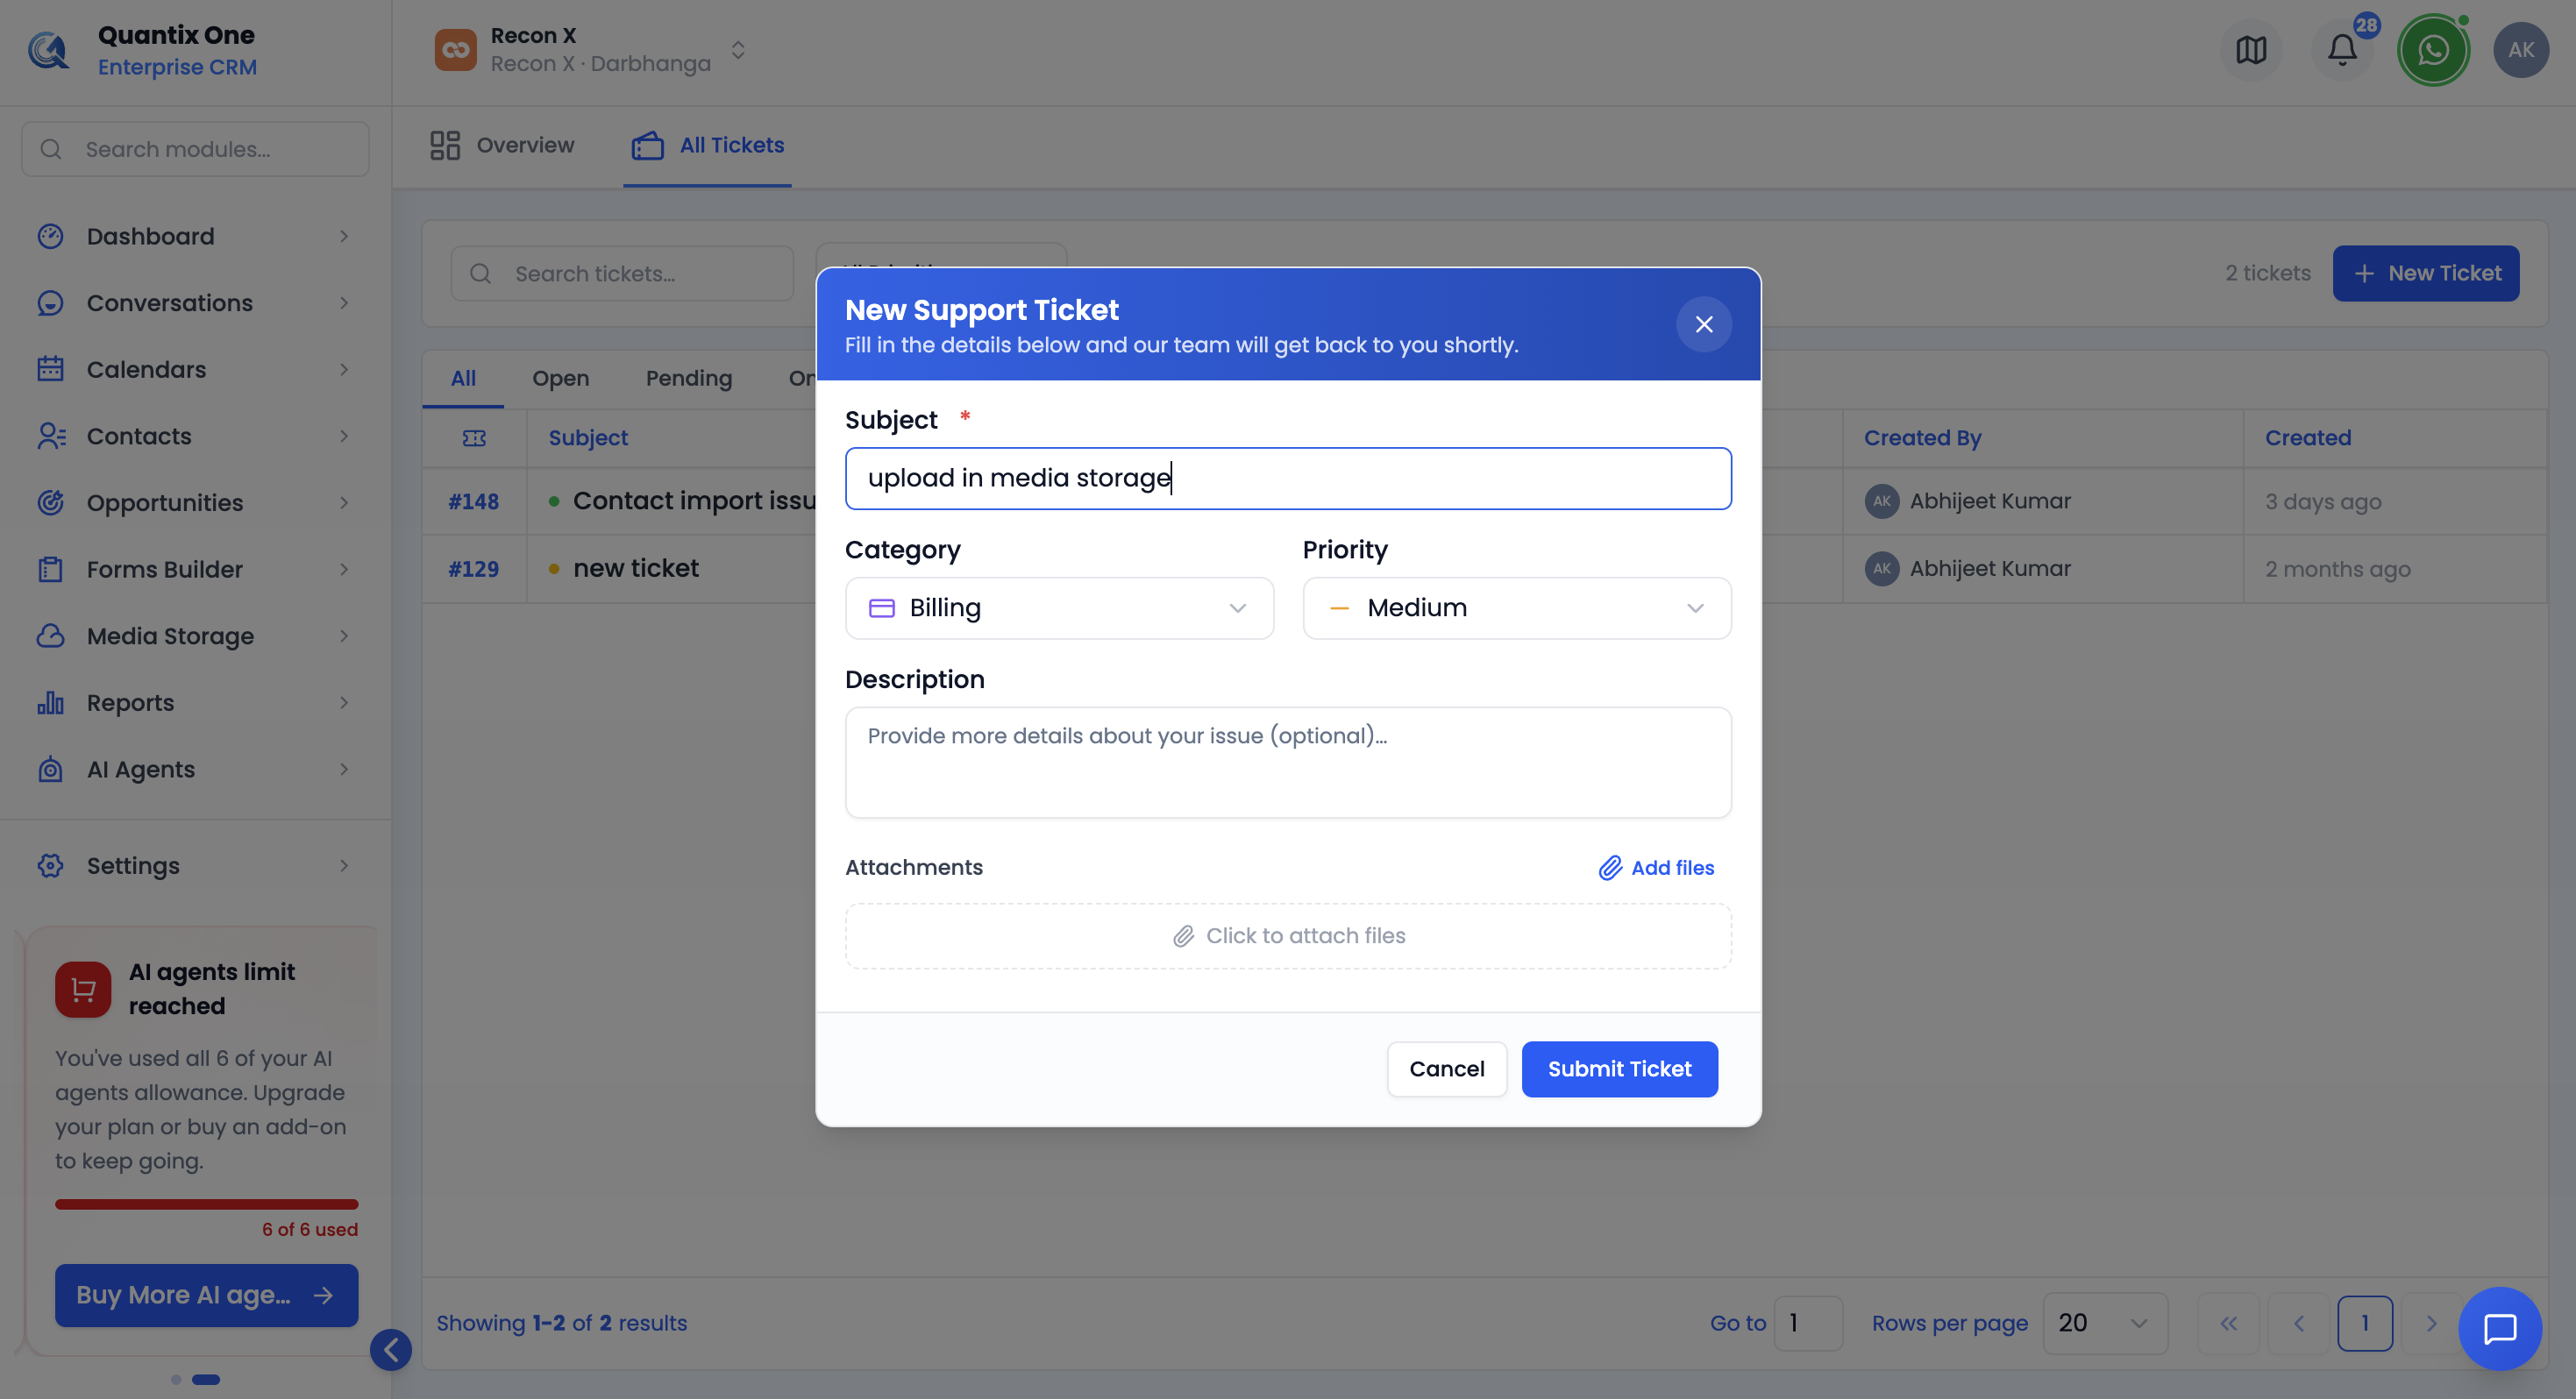Open the Category dropdown showing Billing

click(x=1058, y=608)
